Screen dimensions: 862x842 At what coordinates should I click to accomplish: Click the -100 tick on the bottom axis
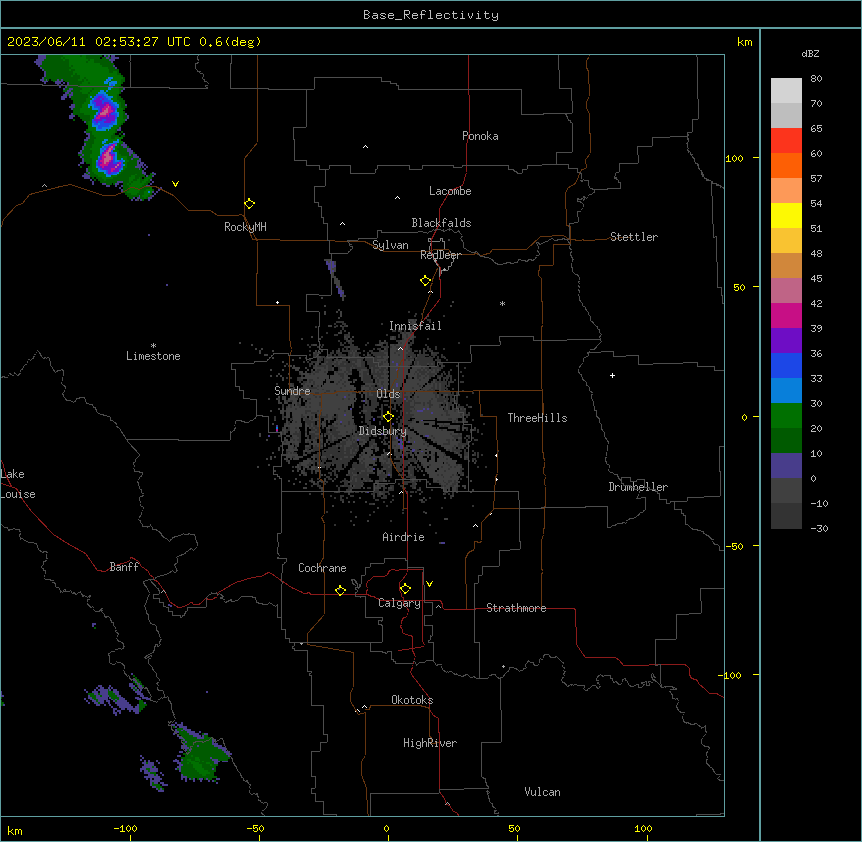pyautogui.click(x=125, y=828)
